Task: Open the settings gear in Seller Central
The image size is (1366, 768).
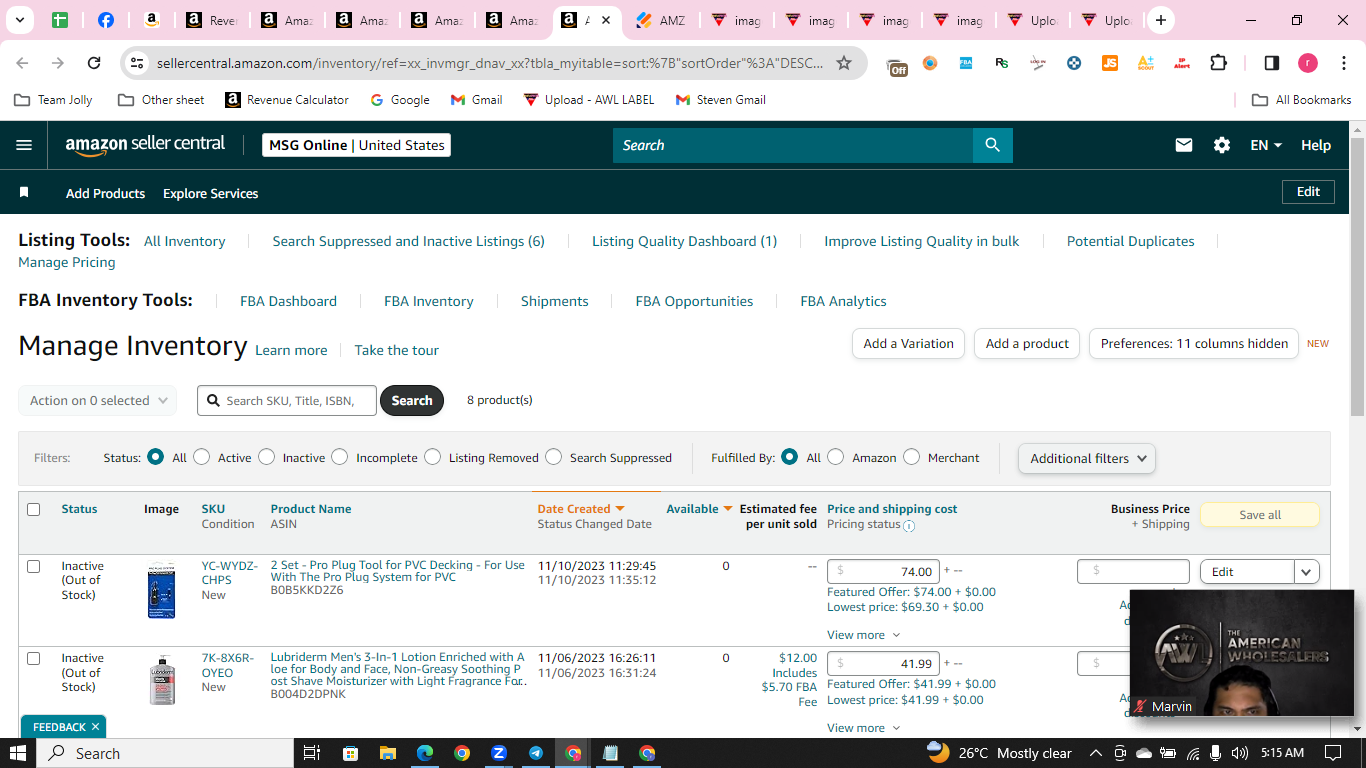Action: (1222, 145)
